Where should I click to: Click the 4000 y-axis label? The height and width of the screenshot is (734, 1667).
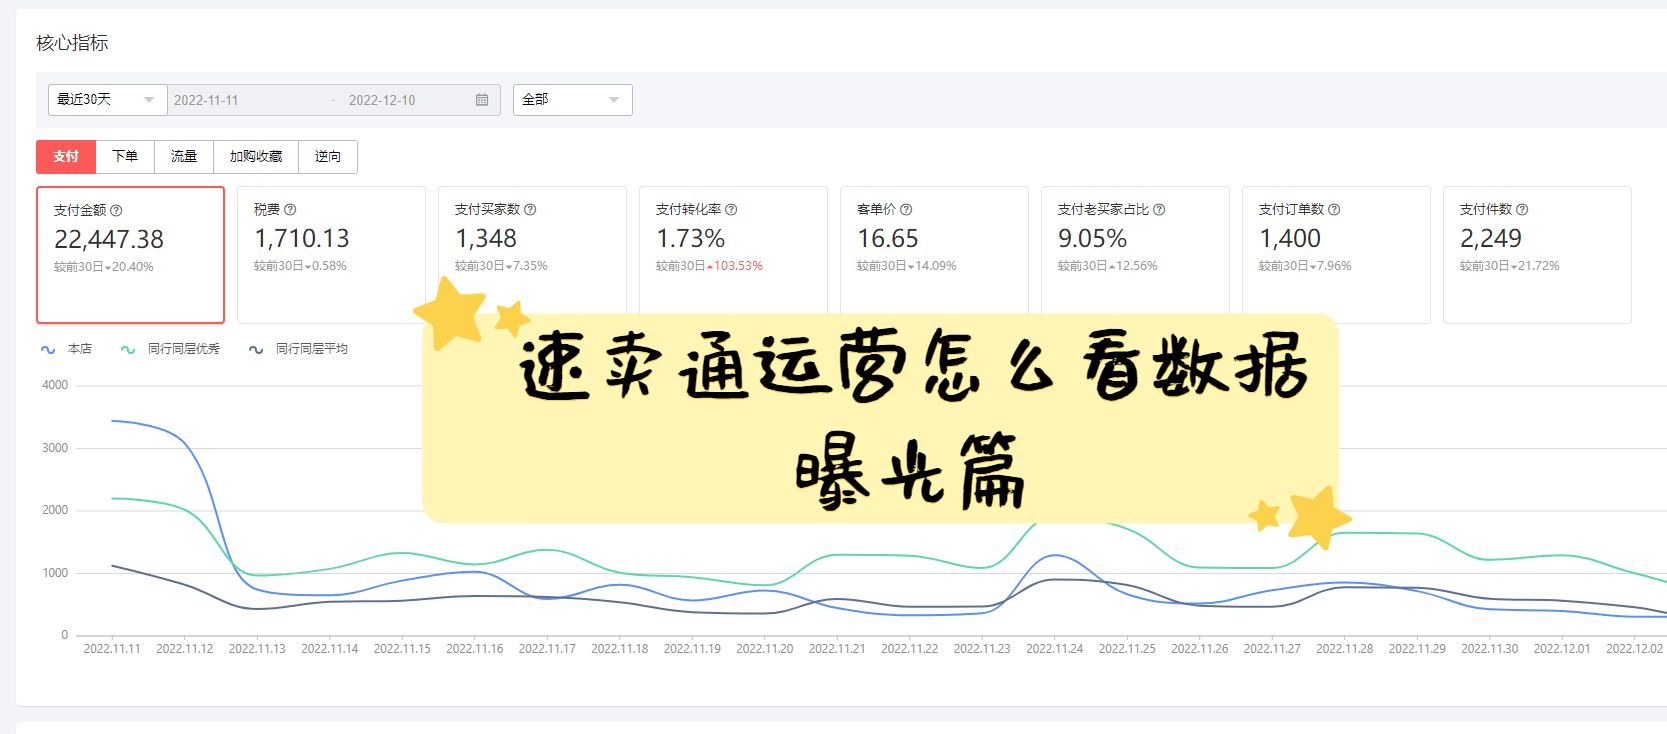pyautogui.click(x=55, y=385)
